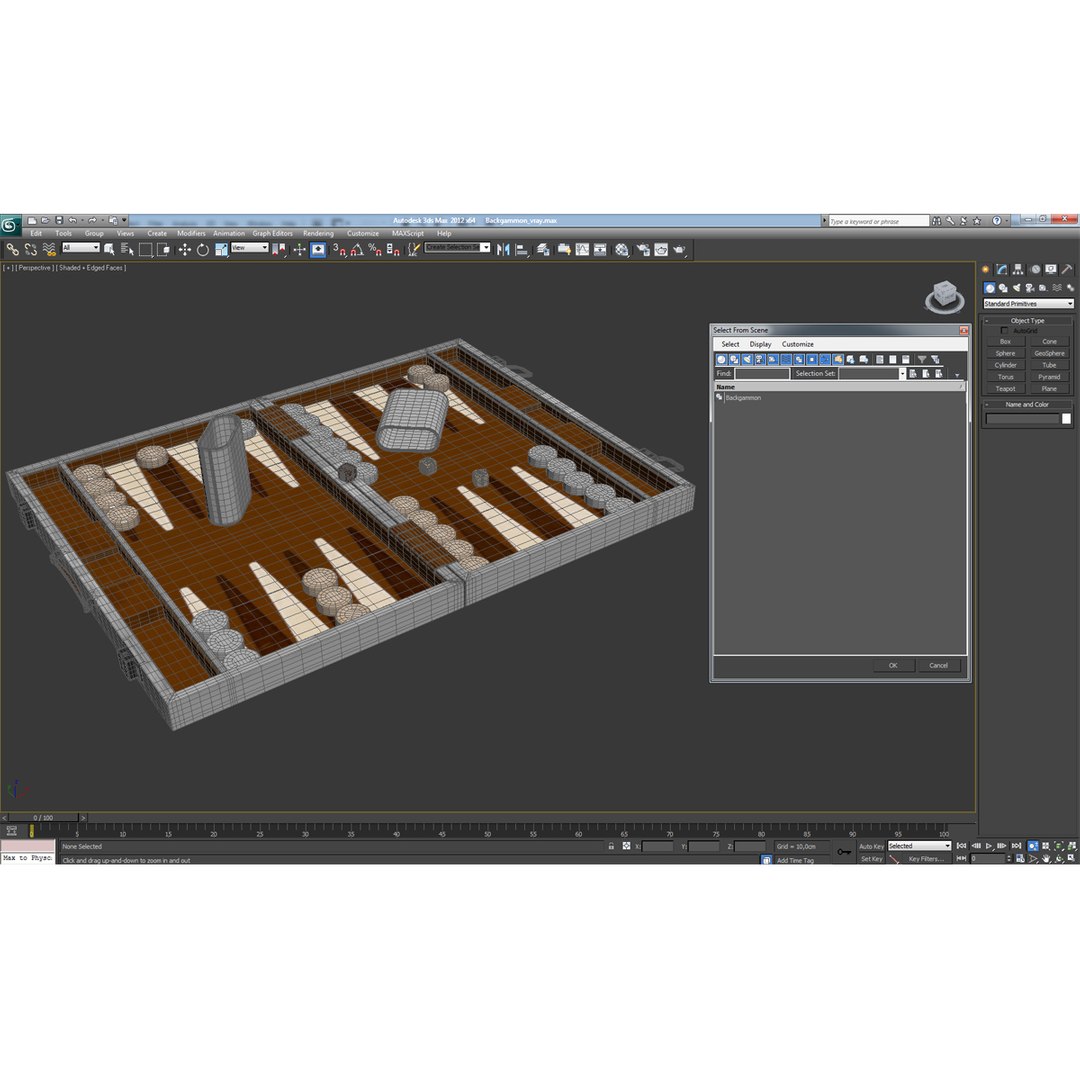The height and width of the screenshot is (1080, 1080).
Task: Toggle Angle Snap icon
Action: point(357,250)
